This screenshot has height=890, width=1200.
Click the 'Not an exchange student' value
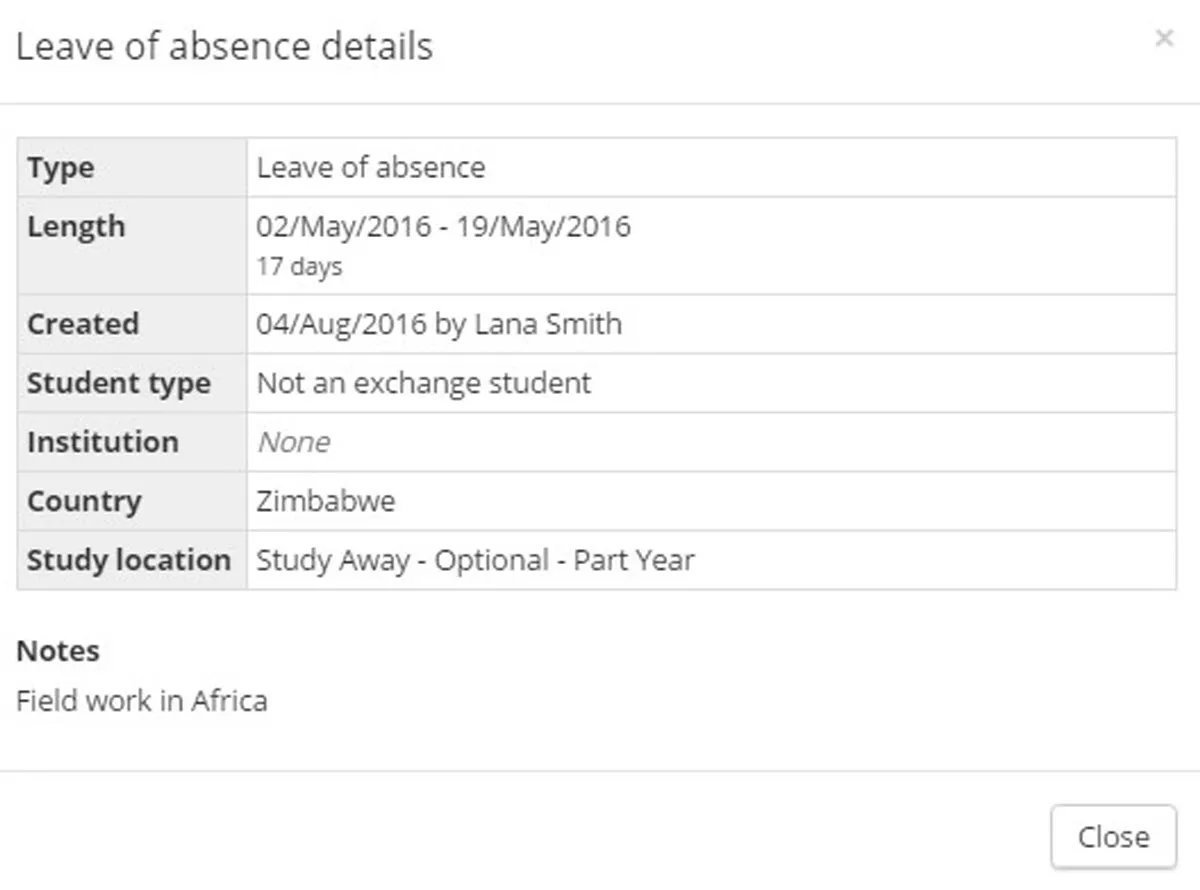423,382
